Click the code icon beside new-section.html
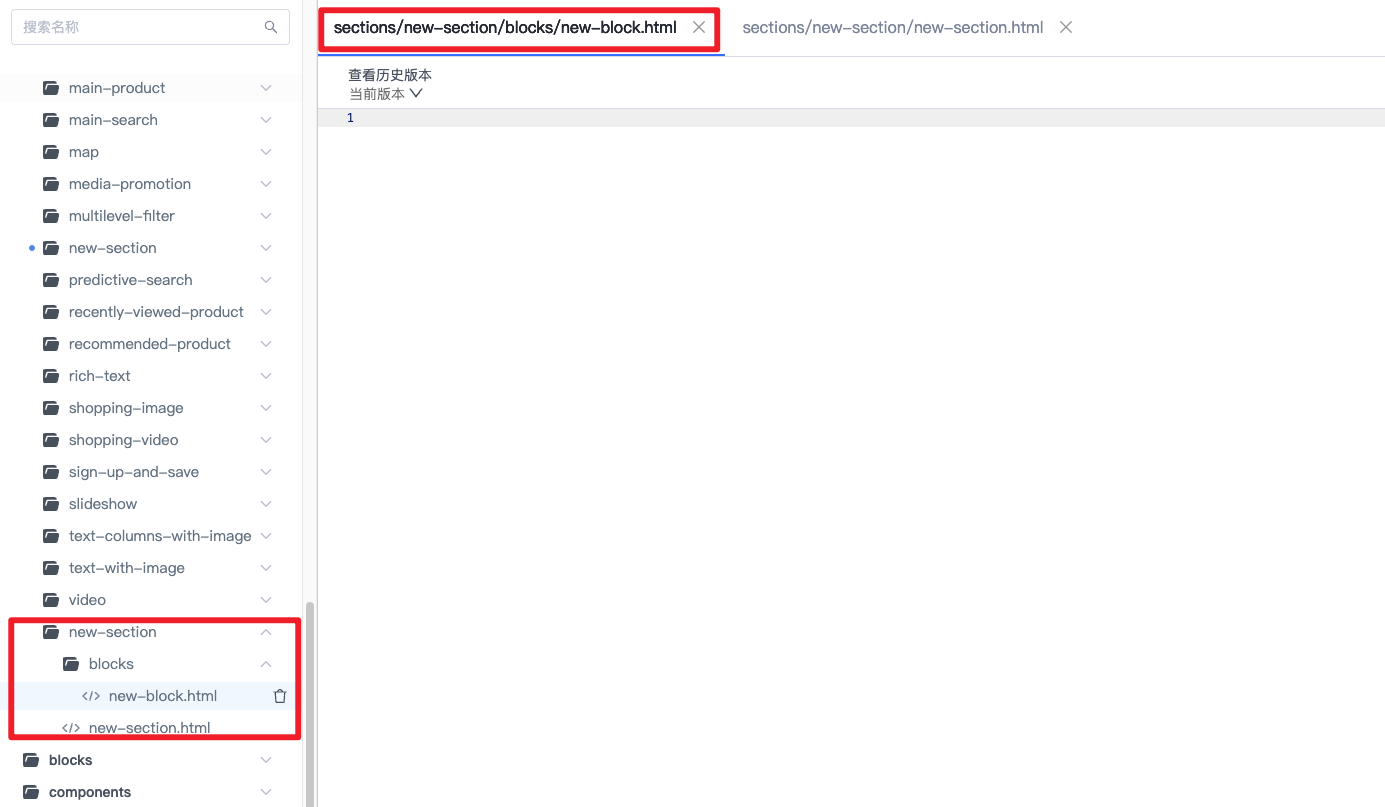Screen dimensions: 1385x807 71,728
